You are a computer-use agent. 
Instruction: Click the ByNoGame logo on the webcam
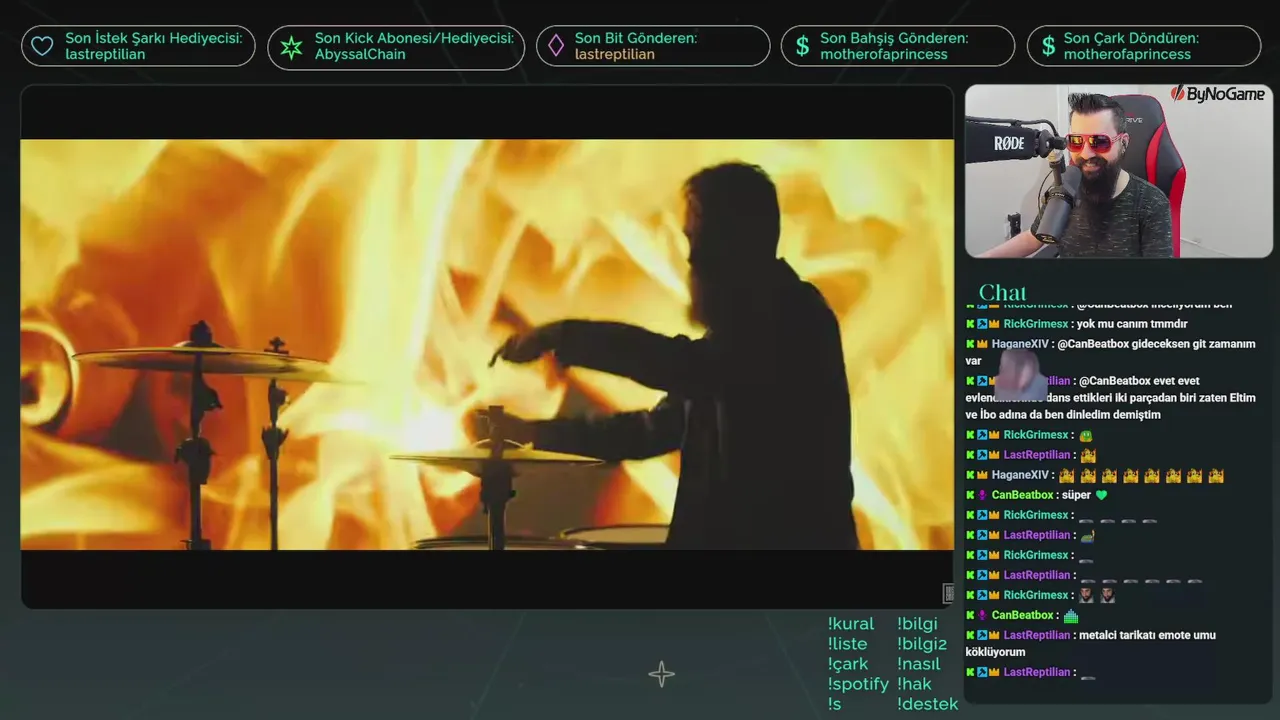pos(1217,94)
